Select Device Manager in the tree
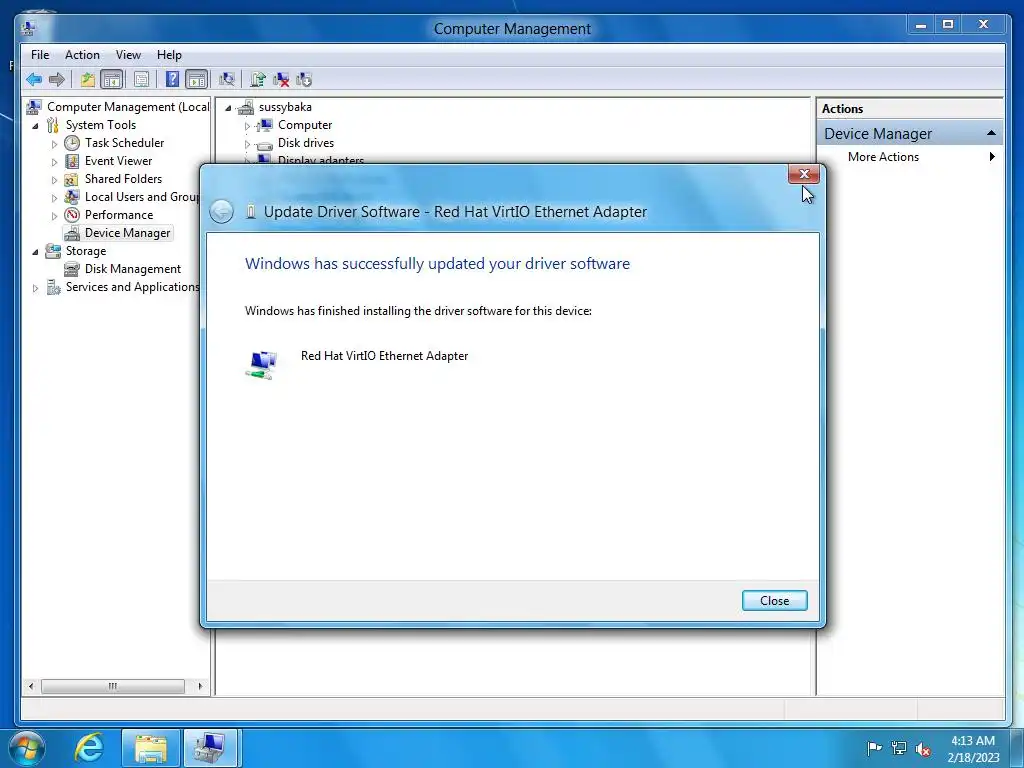1024x768 pixels. tap(127, 233)
